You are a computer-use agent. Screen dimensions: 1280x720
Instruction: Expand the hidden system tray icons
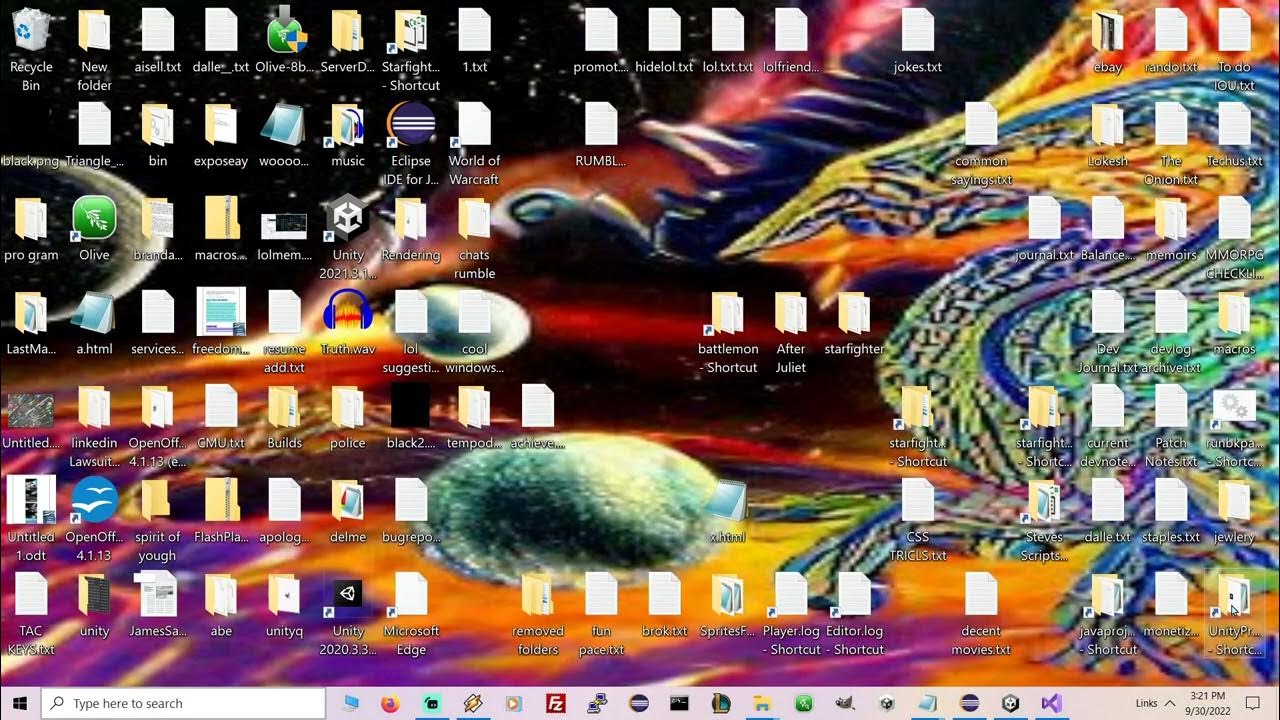coord(1169,703)
